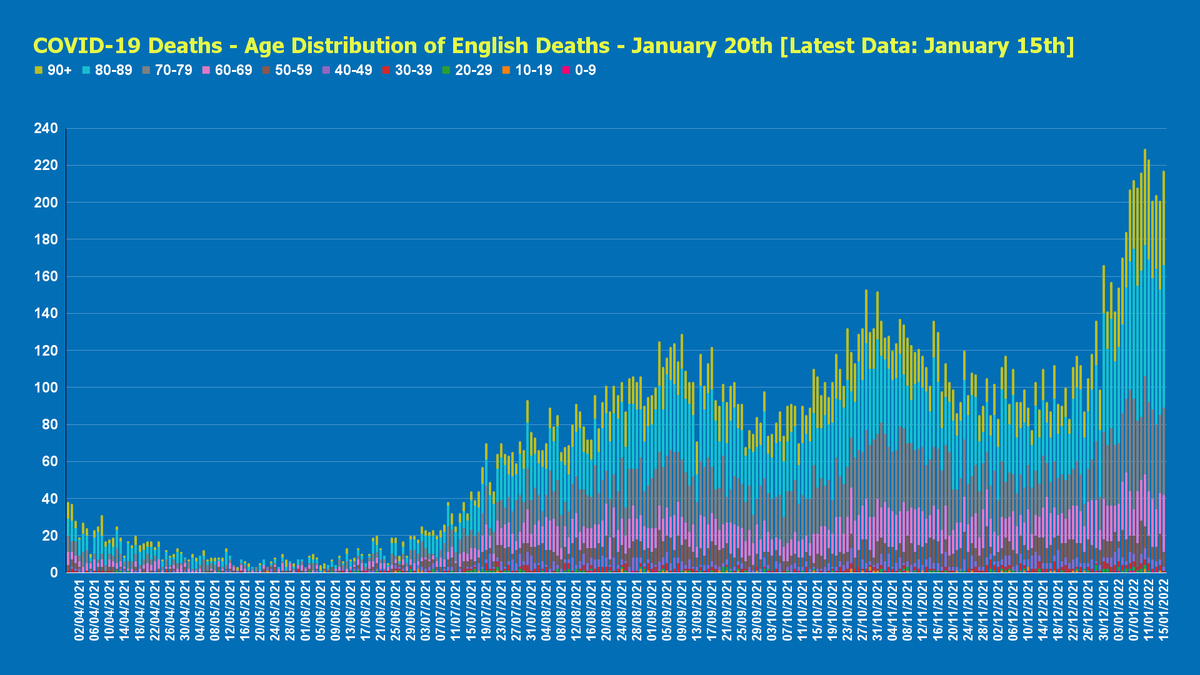Click the "60-69" legend text label
This screenshot has height=675, width=1200.
point(232,70)
